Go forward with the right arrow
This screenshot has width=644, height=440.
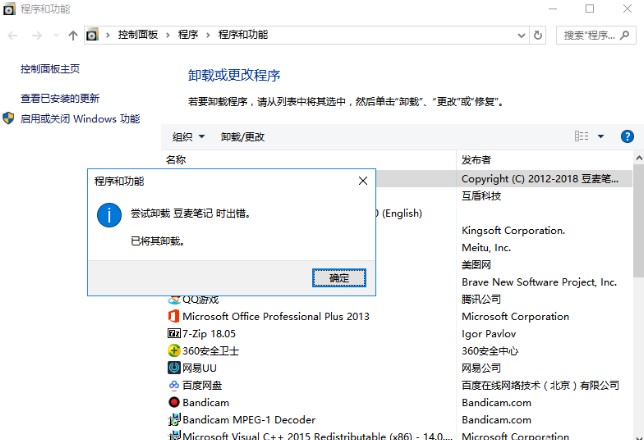click(37, 36)
